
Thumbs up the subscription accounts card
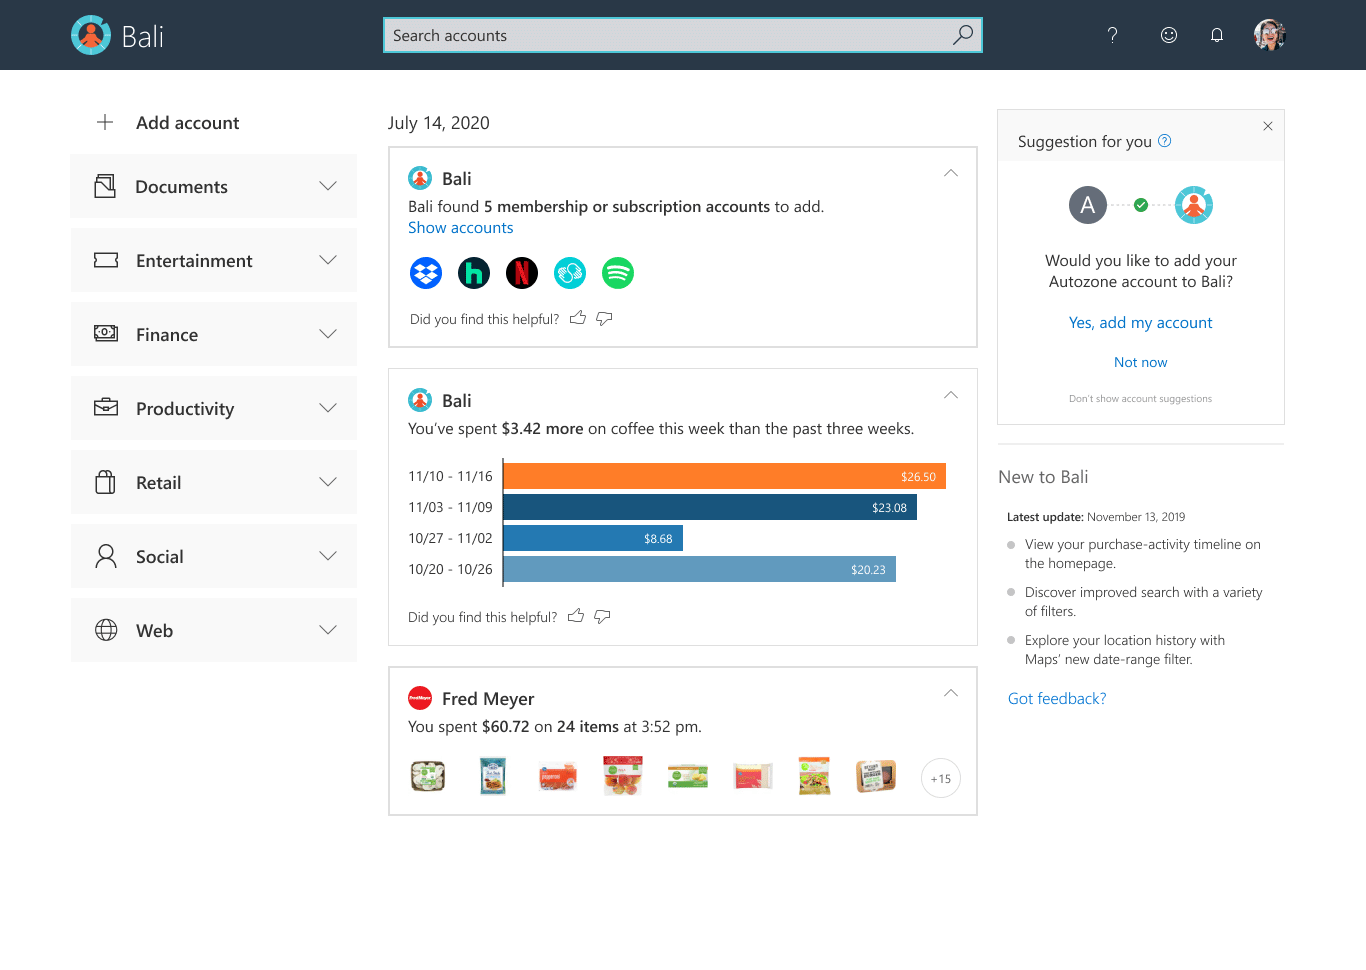pyautogui.click(x=578, y=319)
